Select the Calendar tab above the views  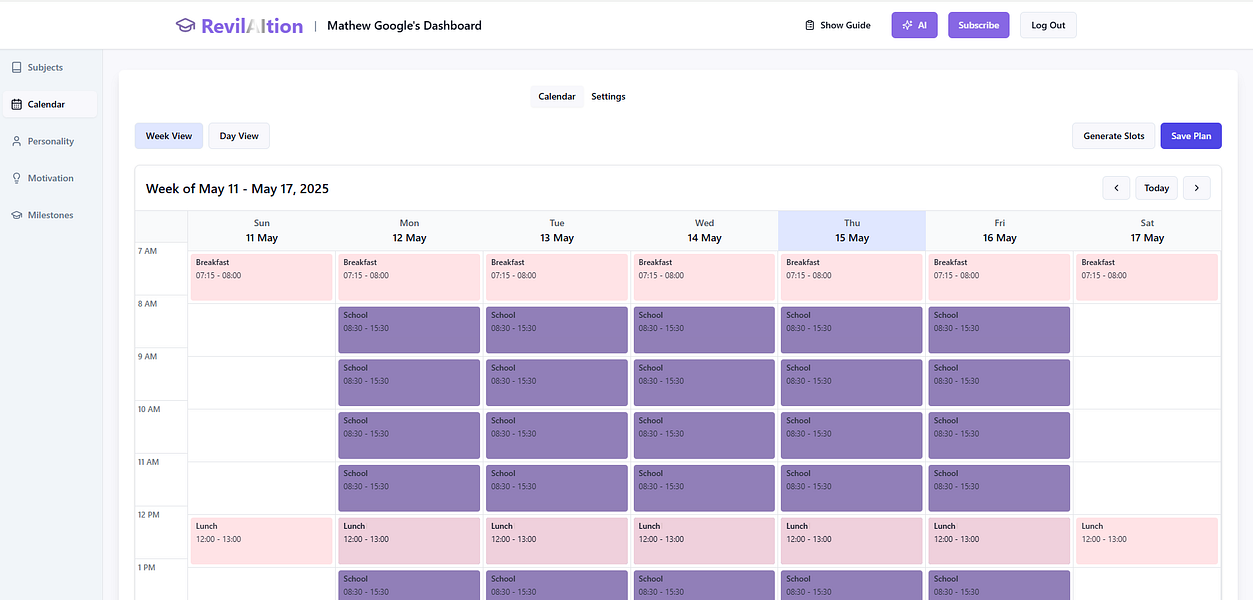point(557,97)
